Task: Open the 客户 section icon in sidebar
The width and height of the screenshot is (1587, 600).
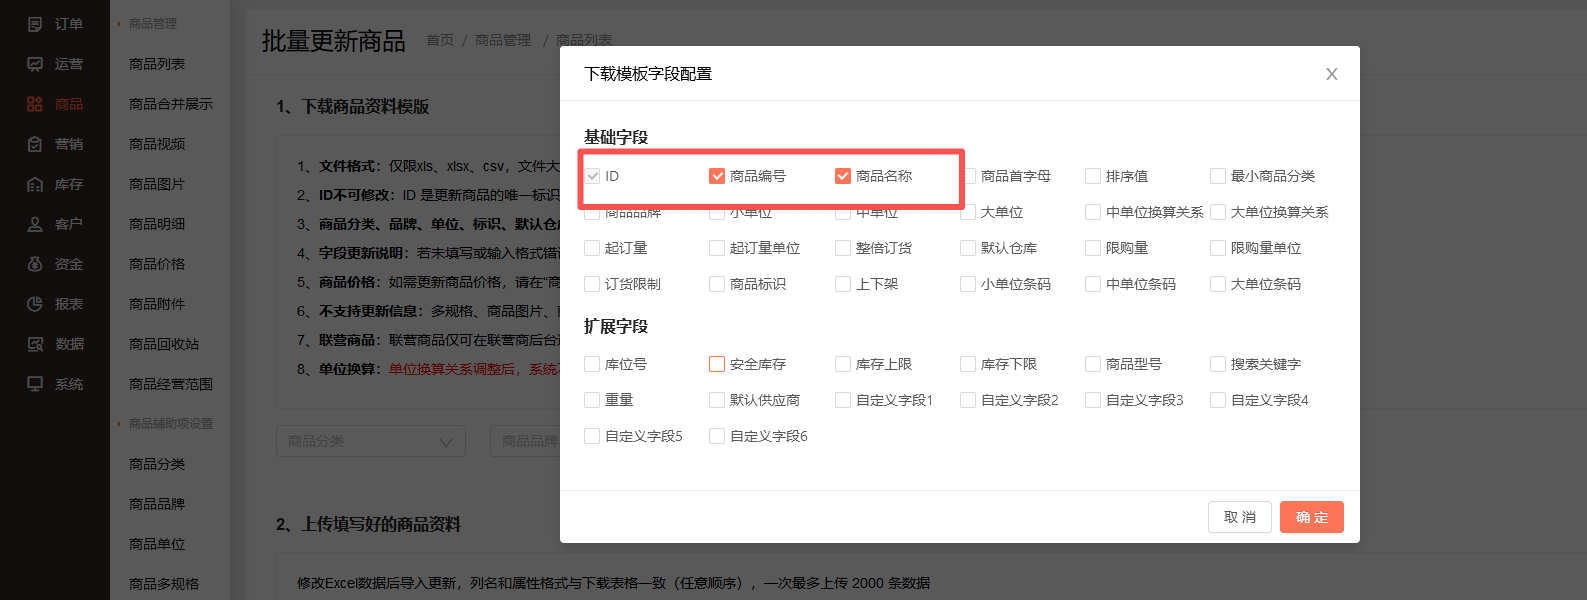Action: [x=35, y=224]
